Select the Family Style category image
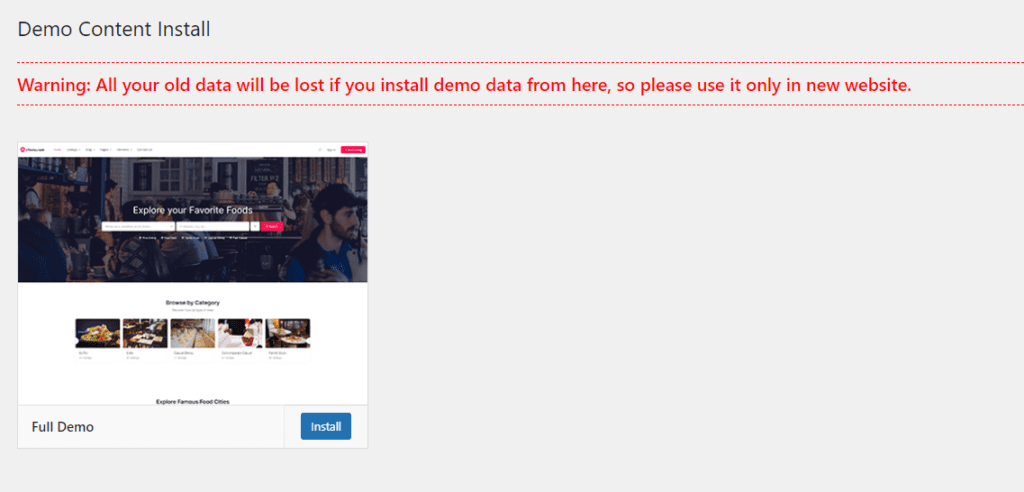The height and width of the screenshot is (492, 1024). (x=288, y=333)
